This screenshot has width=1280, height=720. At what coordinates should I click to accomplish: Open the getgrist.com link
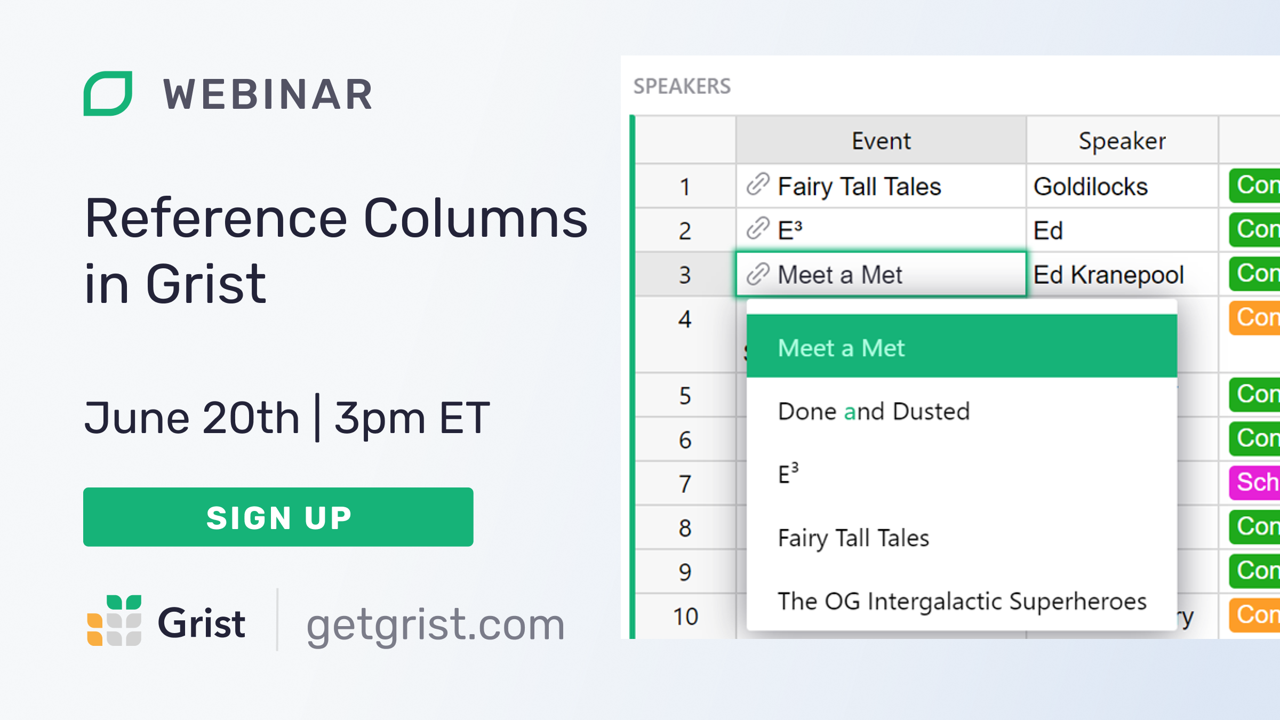coord(435,623)
